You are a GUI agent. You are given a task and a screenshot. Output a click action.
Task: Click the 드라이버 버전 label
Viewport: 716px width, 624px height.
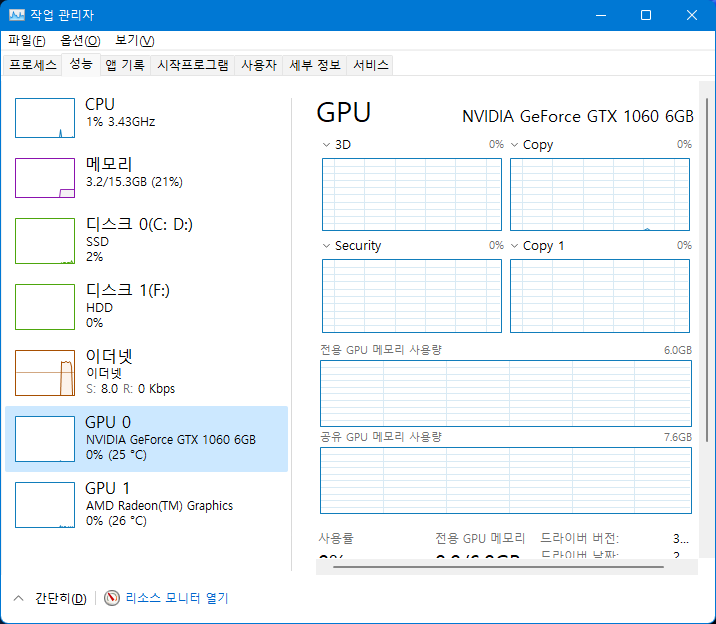pos(579,539)
